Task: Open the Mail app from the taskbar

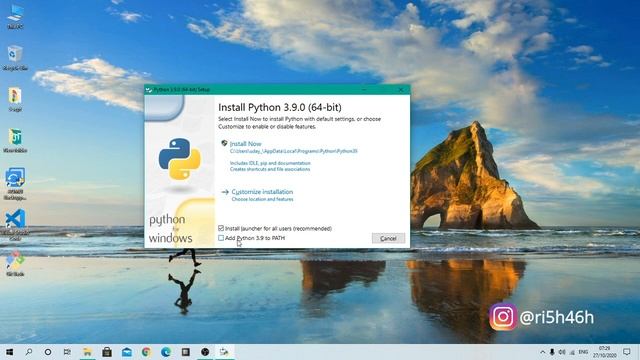Action: point(127,352)
